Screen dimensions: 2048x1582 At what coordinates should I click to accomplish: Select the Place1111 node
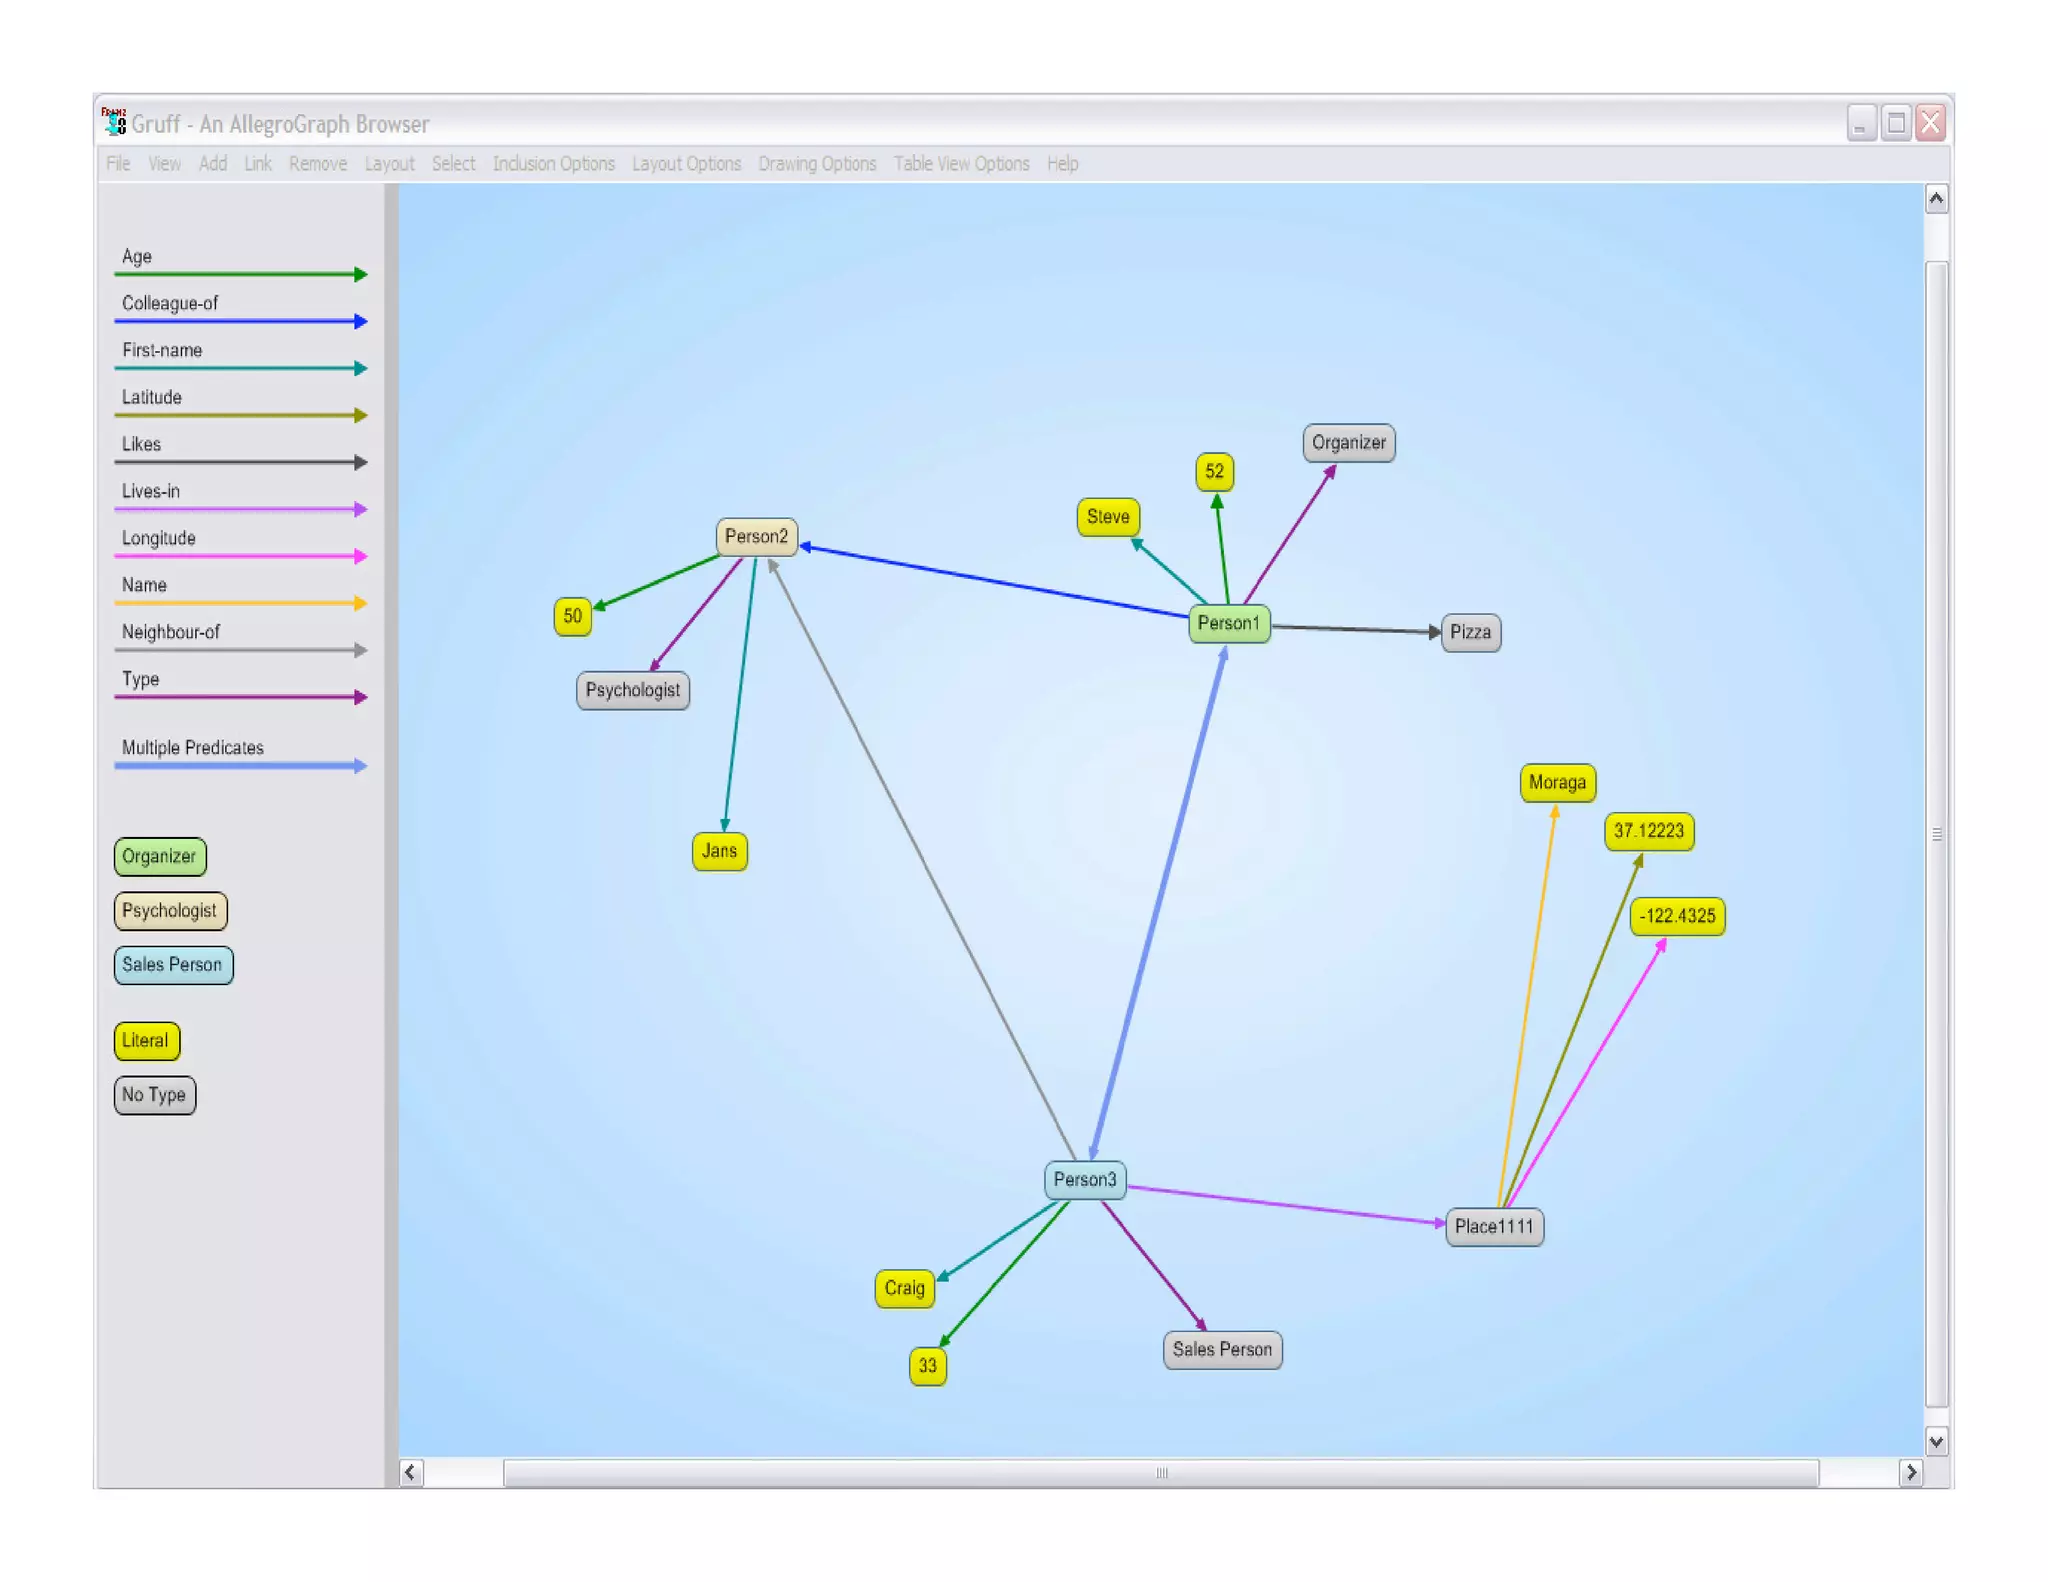pyautogui.click(x=1493, y=1227)
